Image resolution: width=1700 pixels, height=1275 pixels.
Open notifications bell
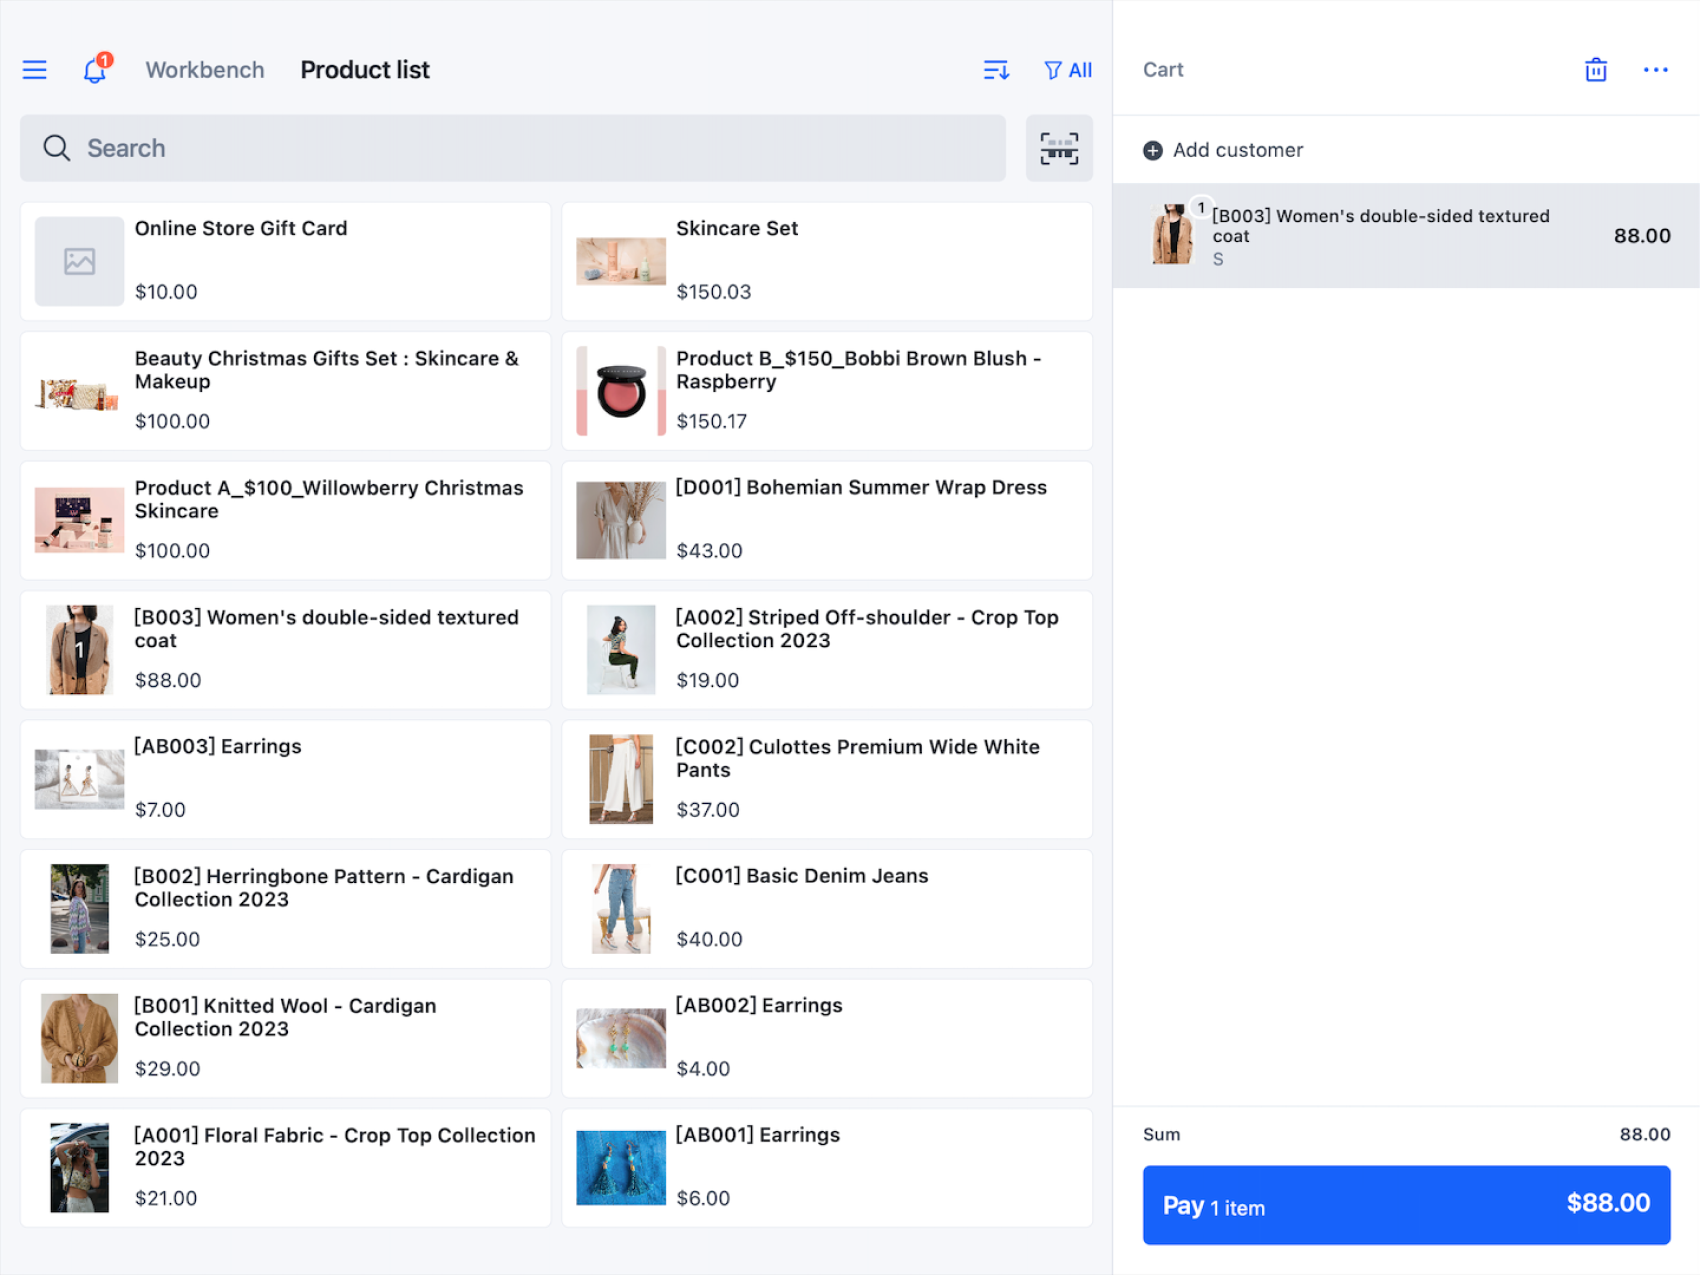pyautogui.click(x=95, y=70)
